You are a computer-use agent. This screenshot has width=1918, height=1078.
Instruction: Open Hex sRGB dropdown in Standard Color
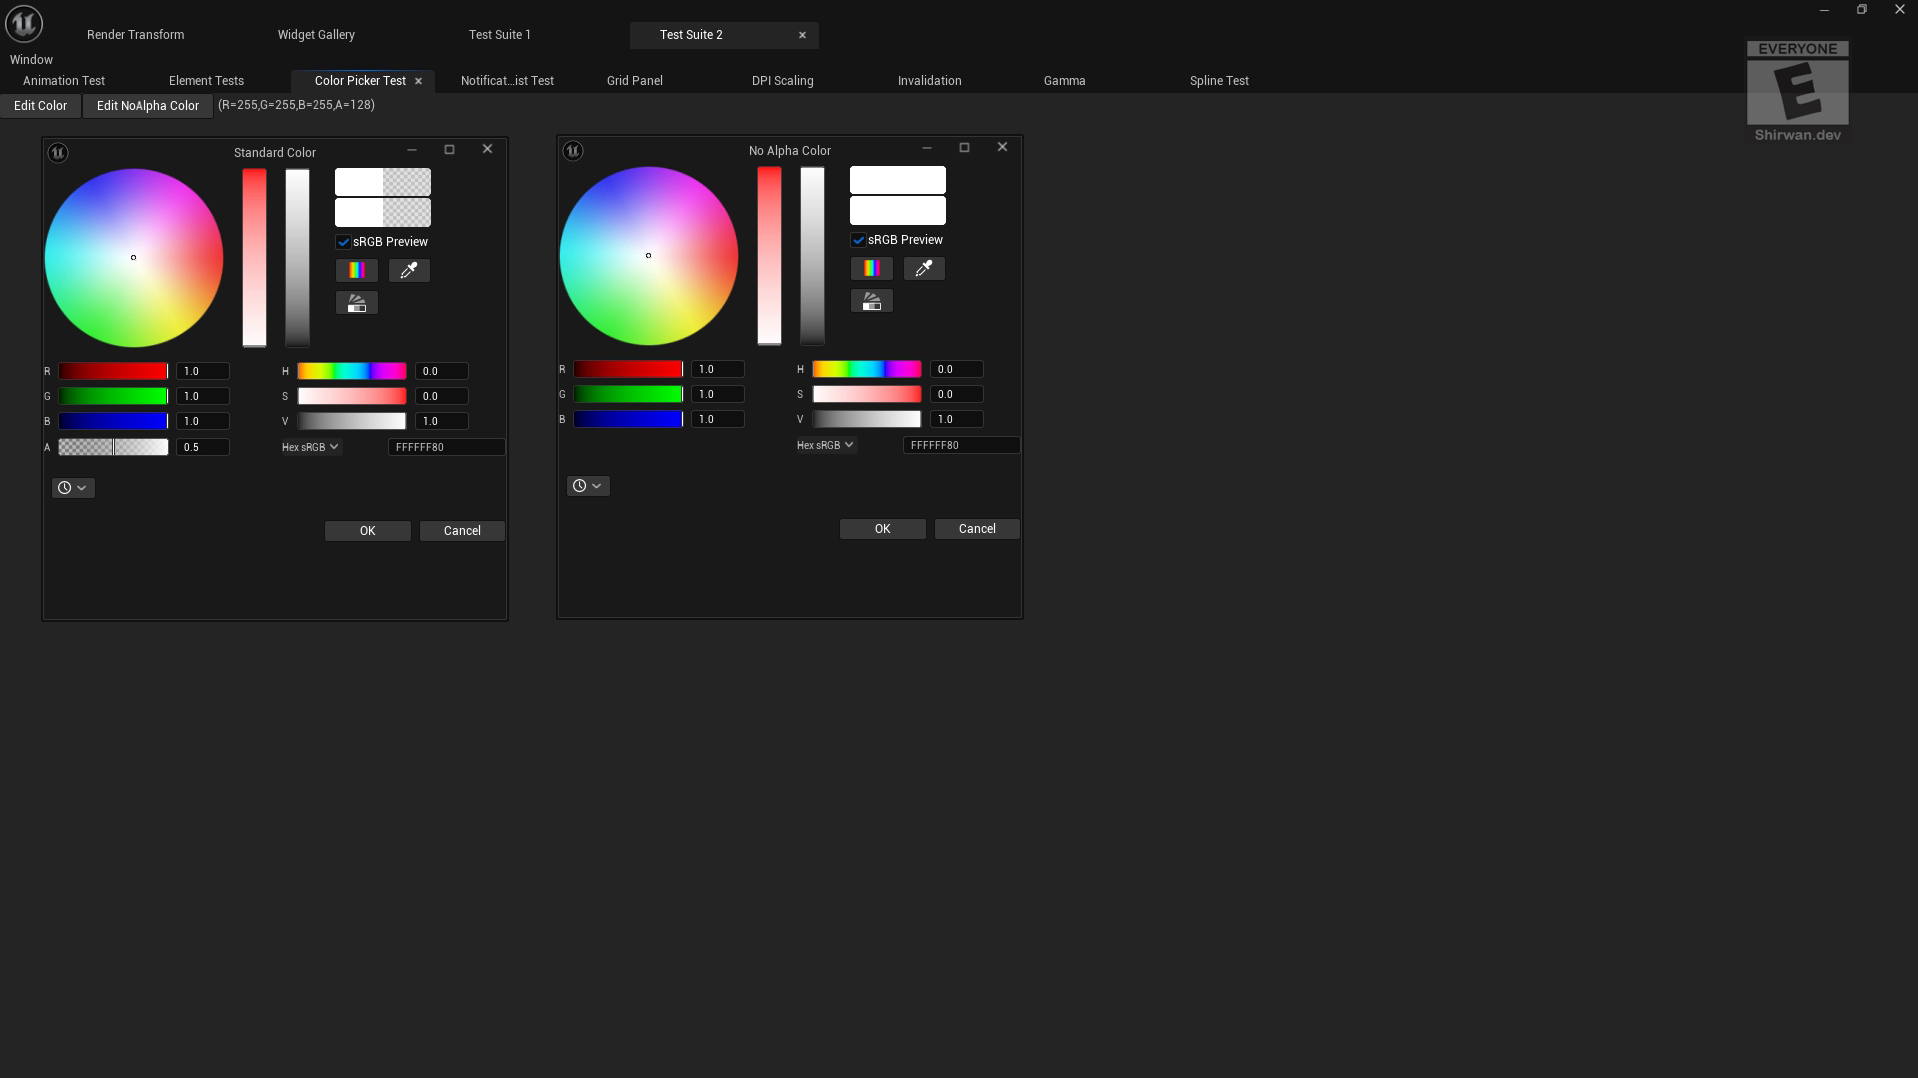tap(311, 447)
